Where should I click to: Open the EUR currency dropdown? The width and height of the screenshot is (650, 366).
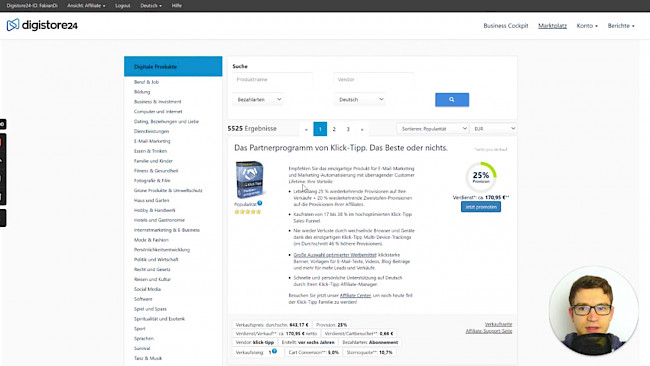pyautogui.click(x=494, y=129)
